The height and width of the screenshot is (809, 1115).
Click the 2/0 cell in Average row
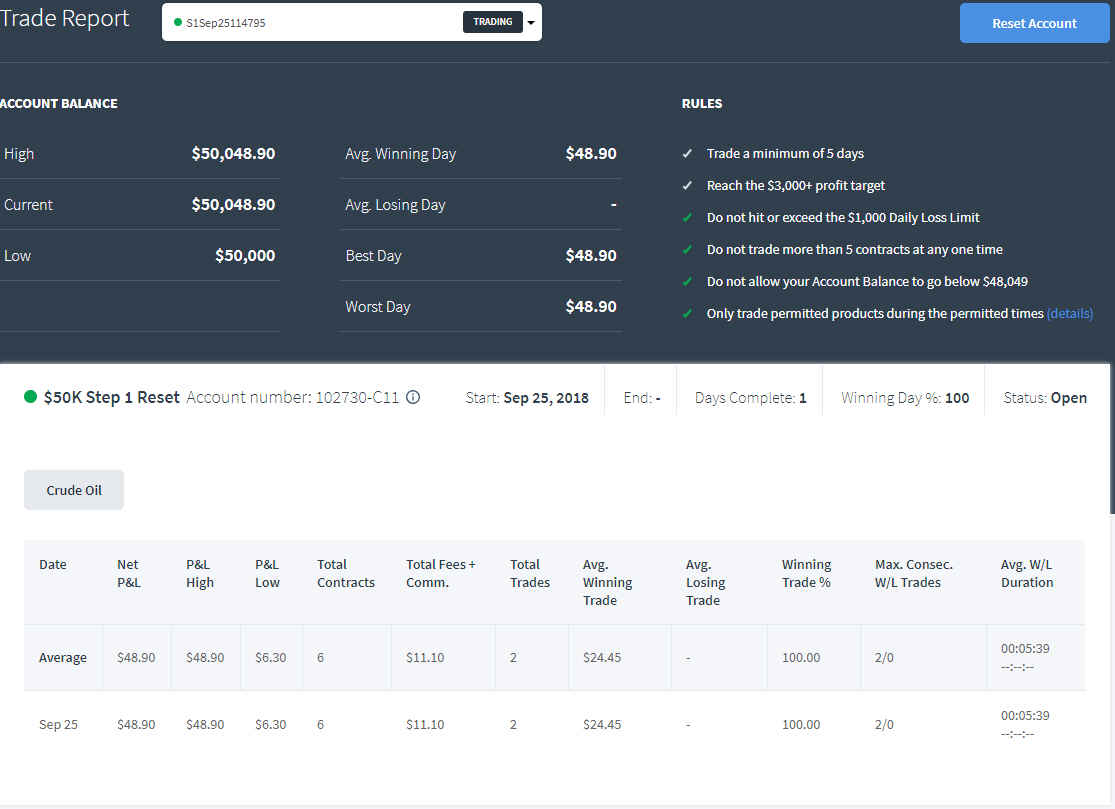[x=884, y=658]
